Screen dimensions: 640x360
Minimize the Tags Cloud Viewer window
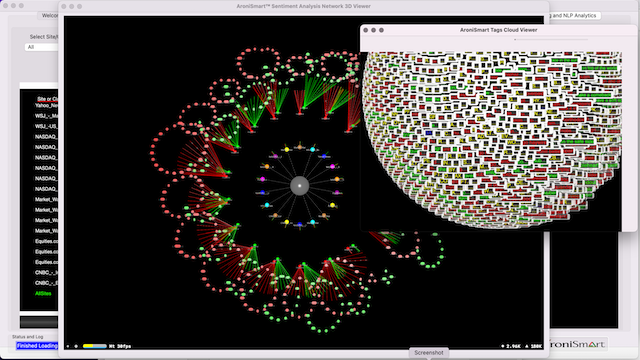point(373,30)
